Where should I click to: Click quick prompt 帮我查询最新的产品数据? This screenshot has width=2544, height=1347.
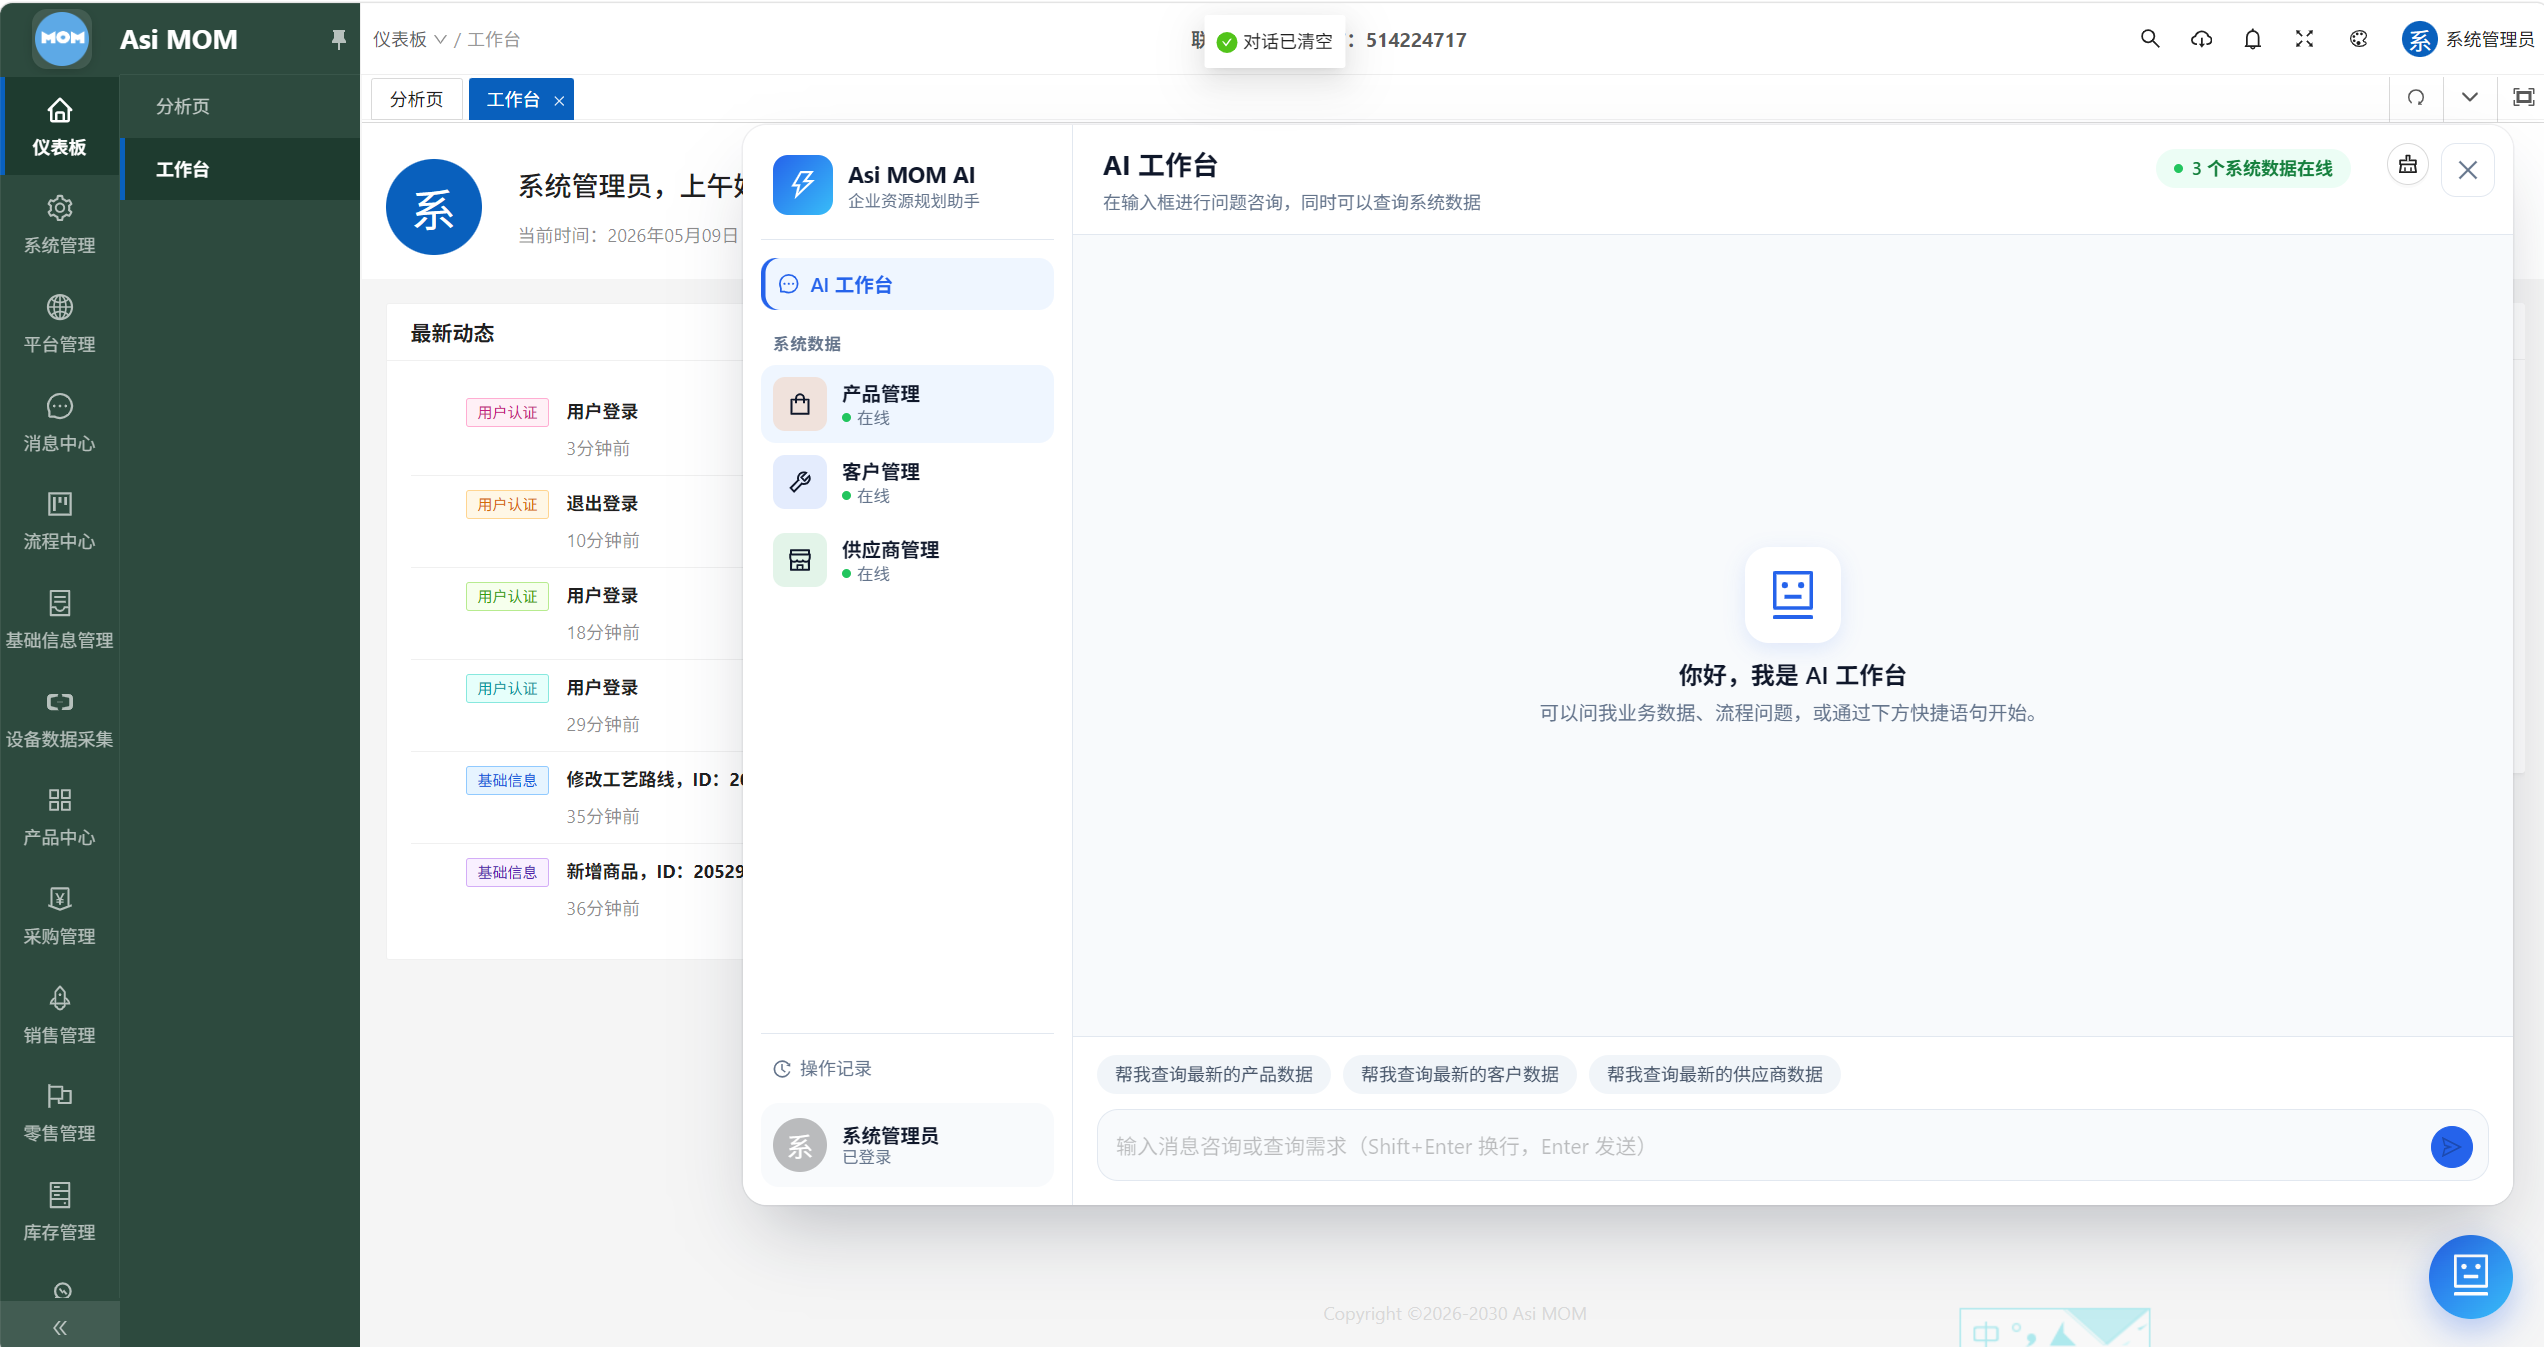pos(1213,1074)
